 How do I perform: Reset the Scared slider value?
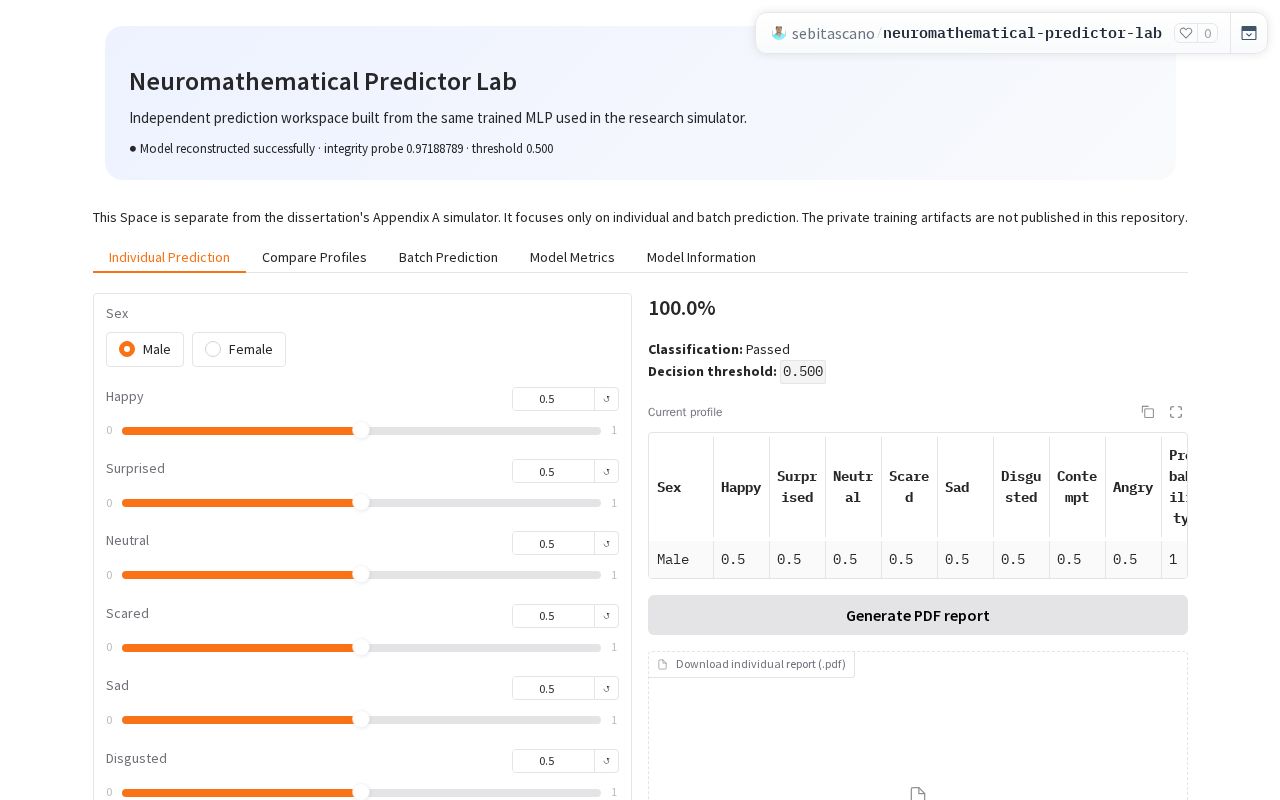tap(606, 616)
